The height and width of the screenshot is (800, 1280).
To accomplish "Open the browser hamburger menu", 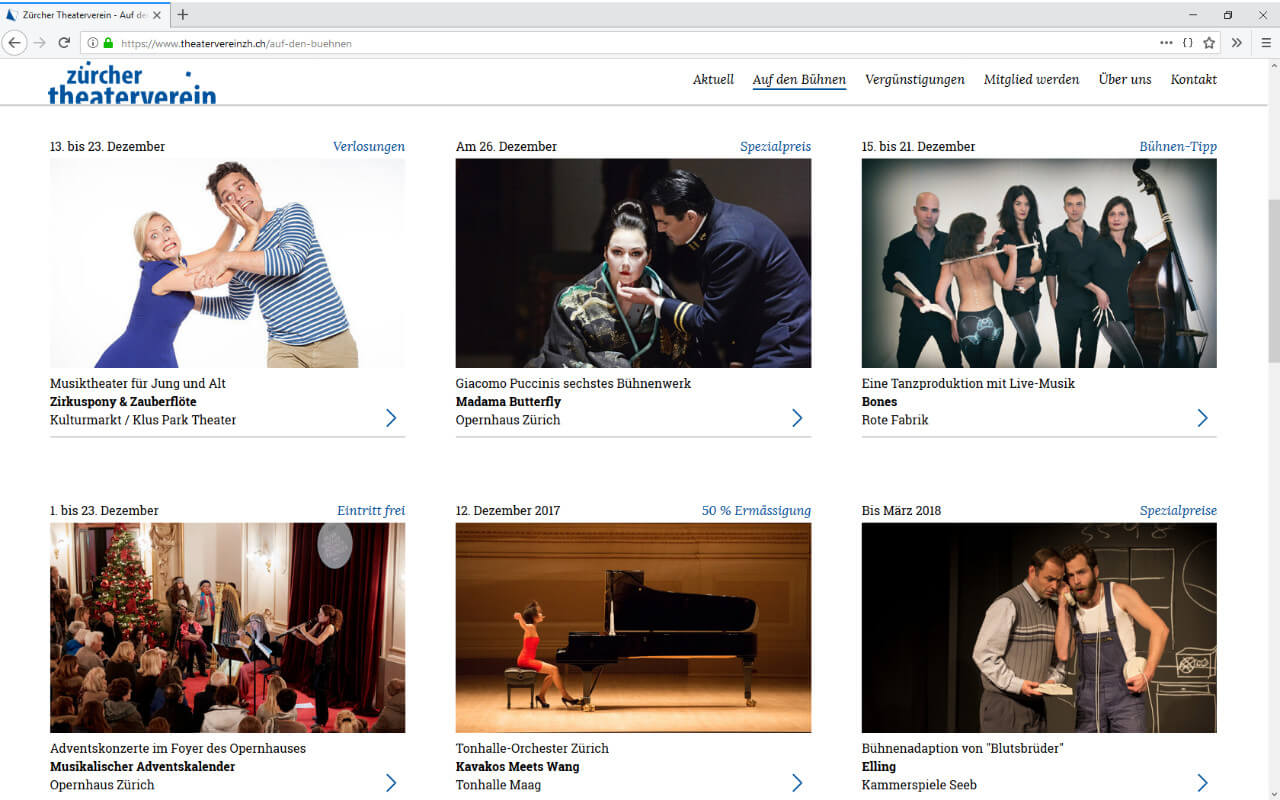I will point(1265,43).
